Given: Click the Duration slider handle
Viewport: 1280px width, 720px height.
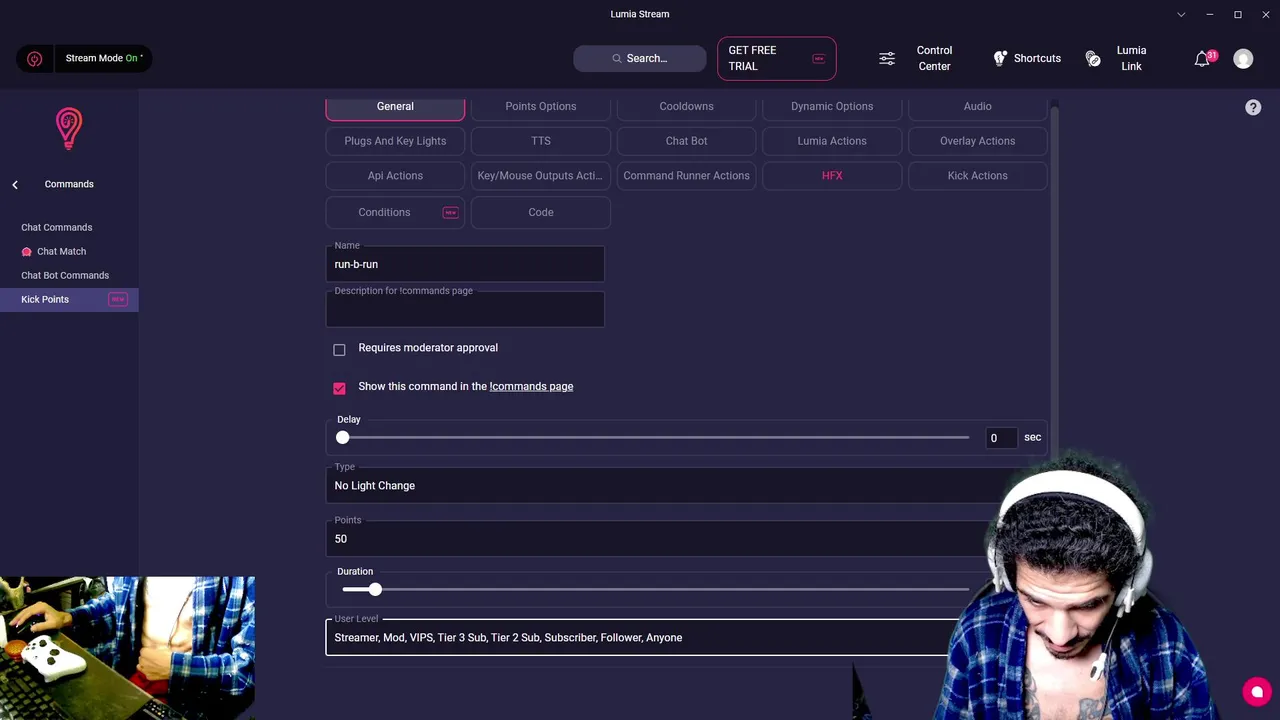Looking at the screenshot, I should 375,590.
